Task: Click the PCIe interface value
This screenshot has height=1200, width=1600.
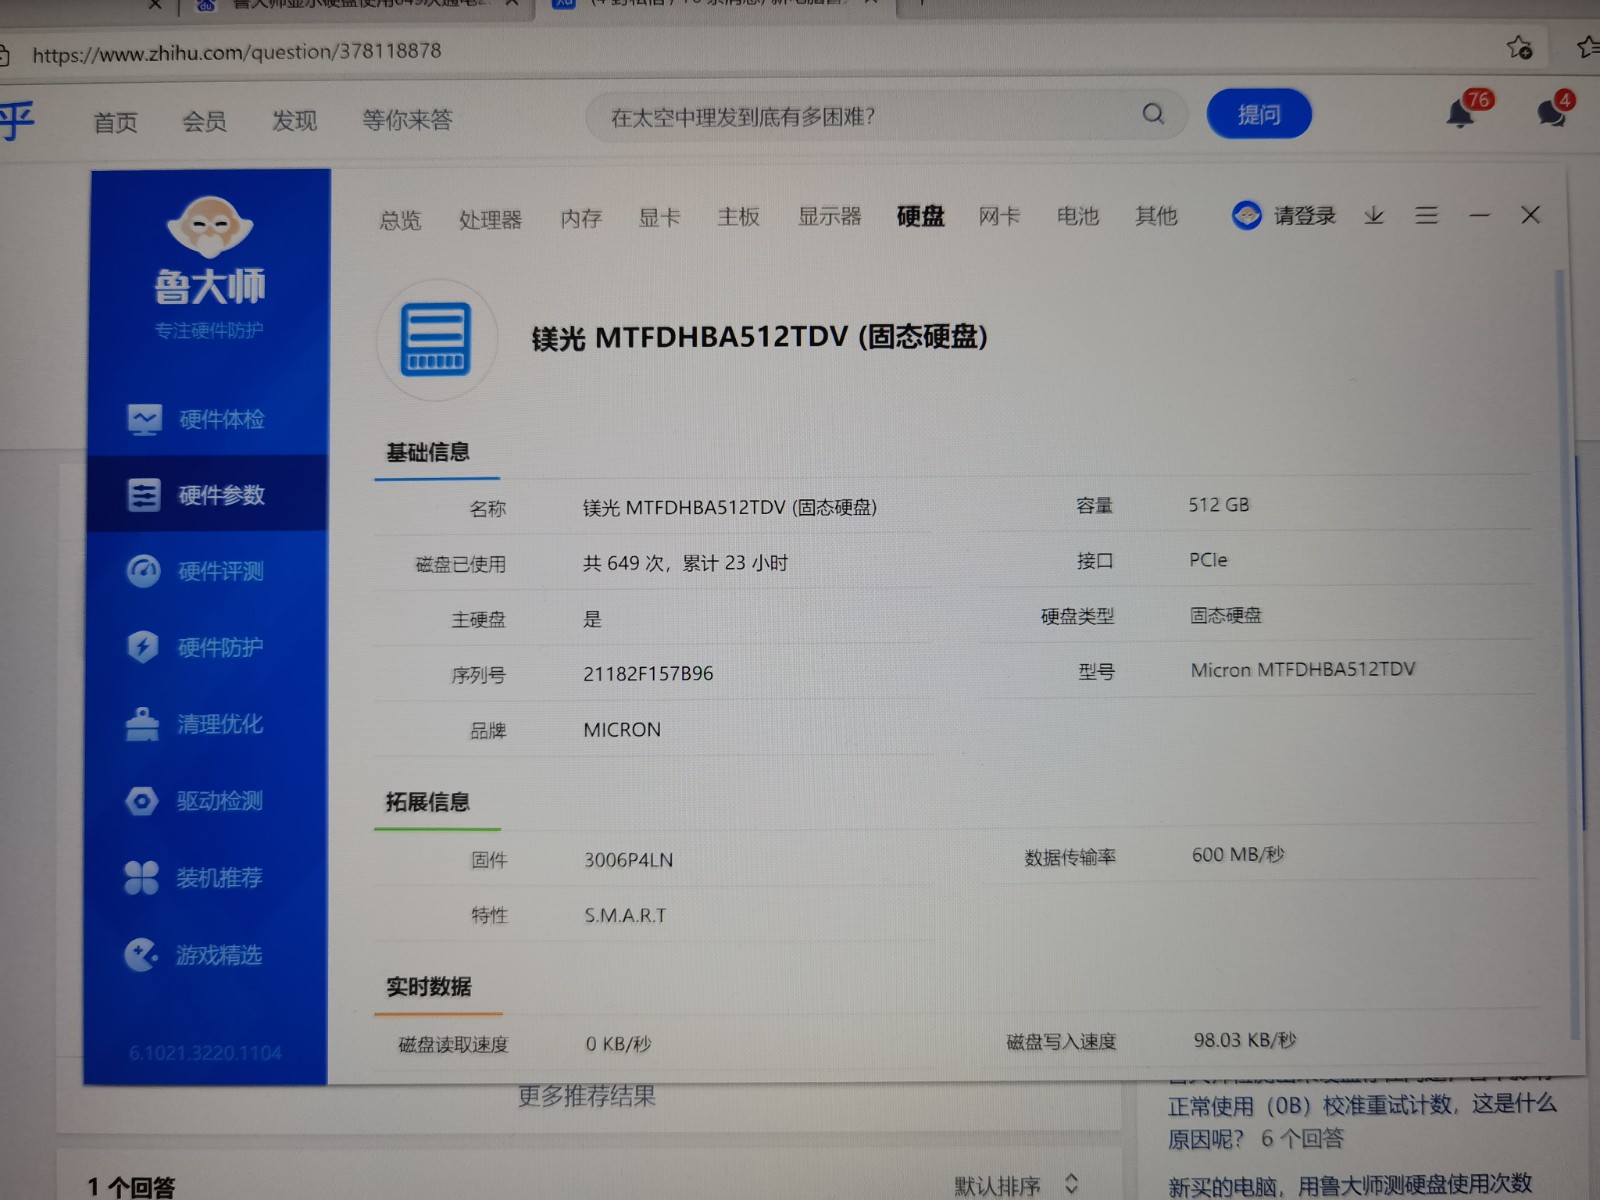Action: tap(1208, 560)
